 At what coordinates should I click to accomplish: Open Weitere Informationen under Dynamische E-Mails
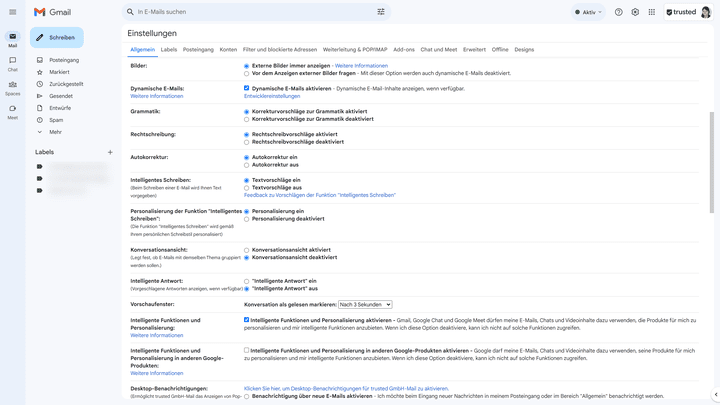point(157,96)
